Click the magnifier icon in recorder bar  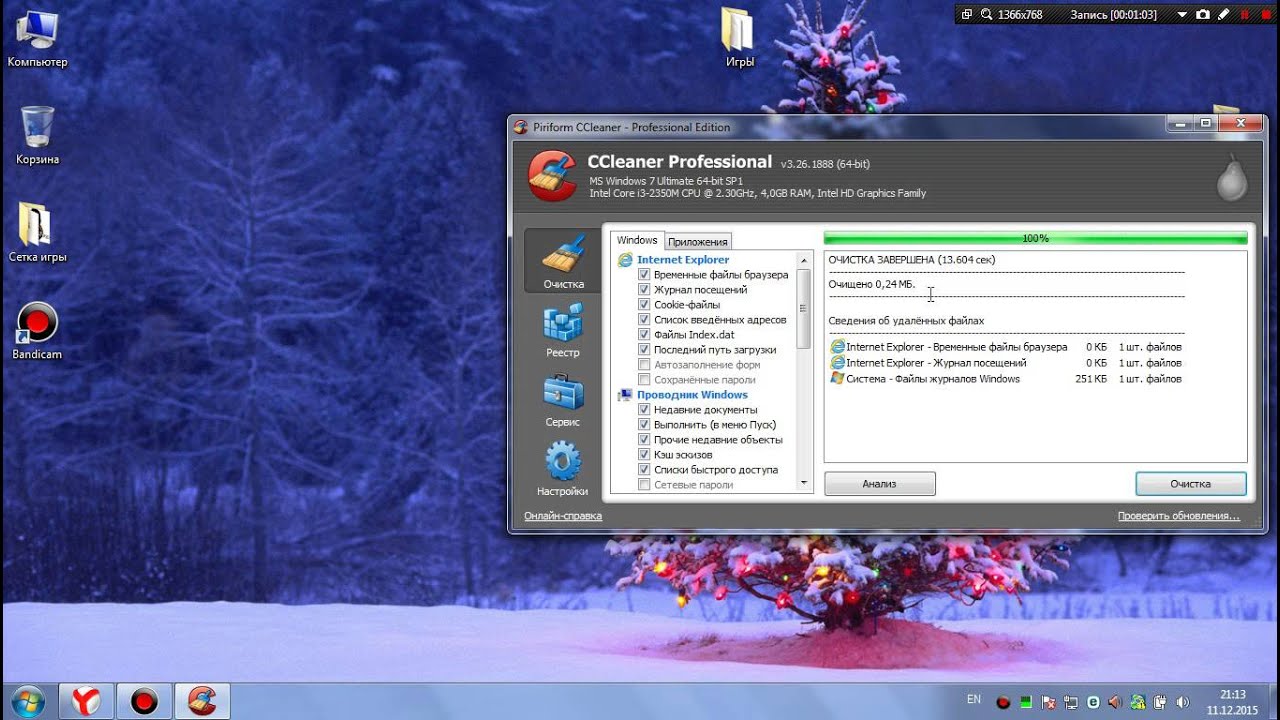coord(986,14)
